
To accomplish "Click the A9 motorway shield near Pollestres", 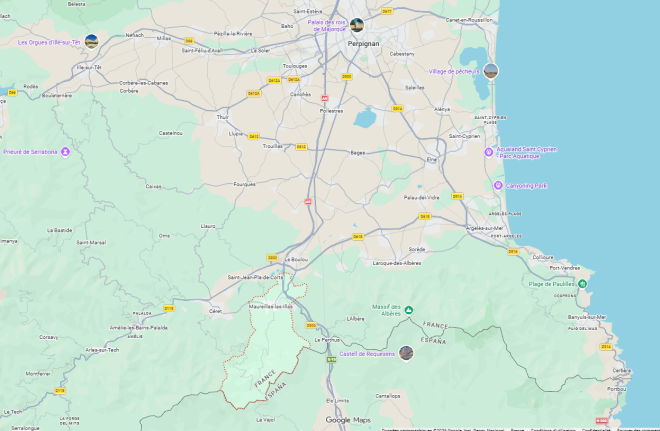I will [x=325, y=98].
